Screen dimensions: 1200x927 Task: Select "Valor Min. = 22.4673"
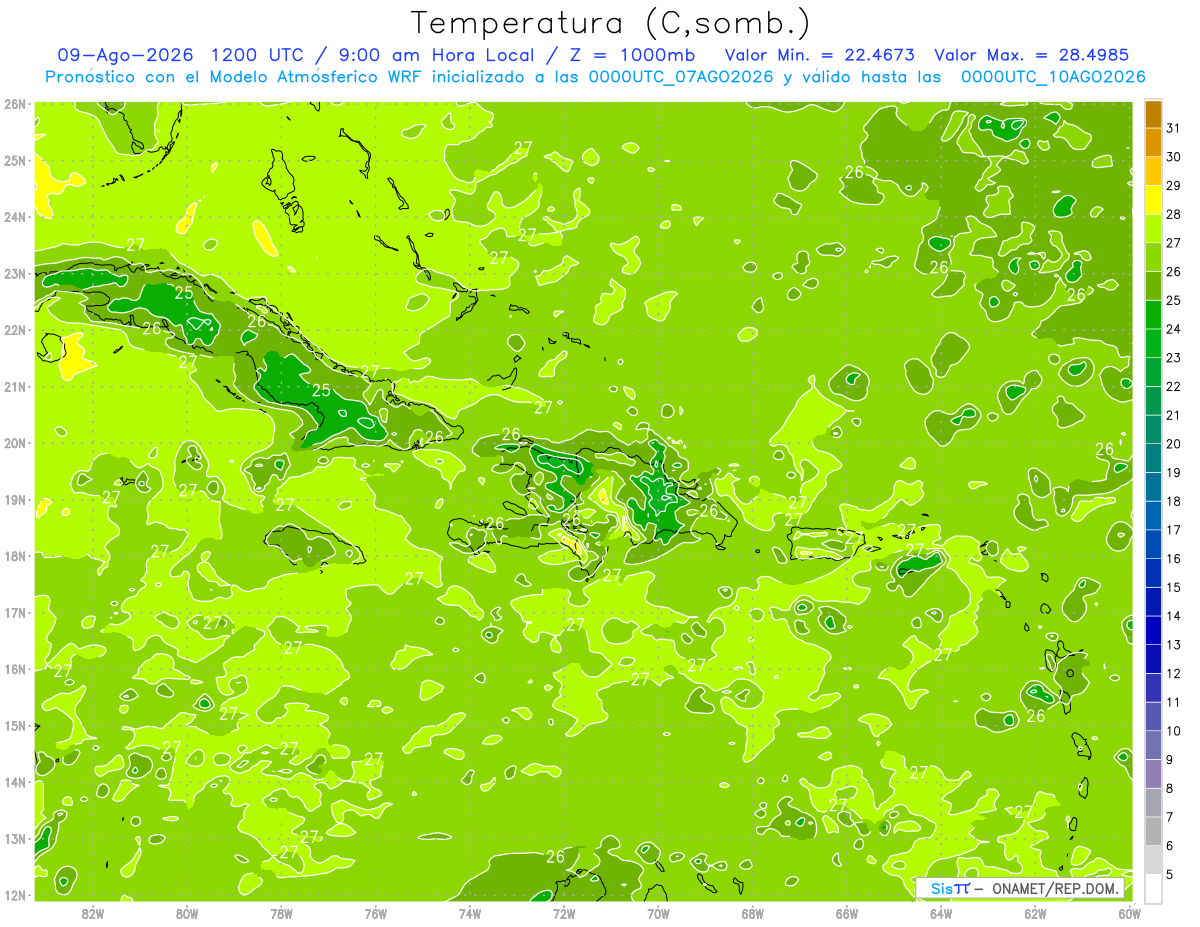[x=819, y=55]
